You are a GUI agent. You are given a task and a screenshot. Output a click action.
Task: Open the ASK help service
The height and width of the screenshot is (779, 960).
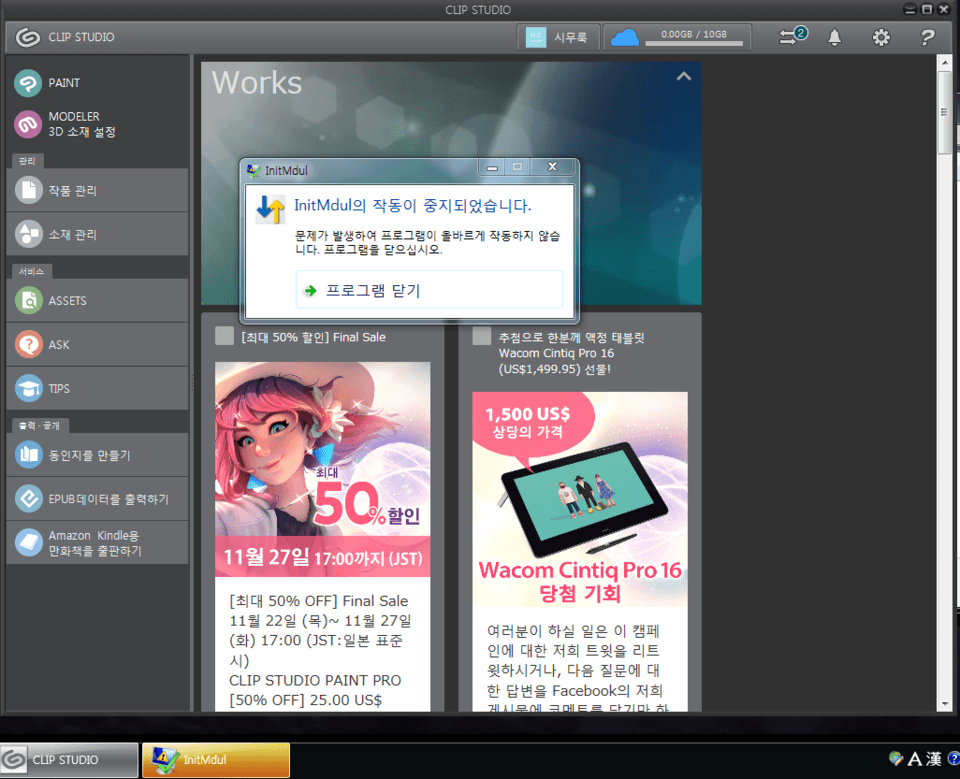(x=97, y=345)
